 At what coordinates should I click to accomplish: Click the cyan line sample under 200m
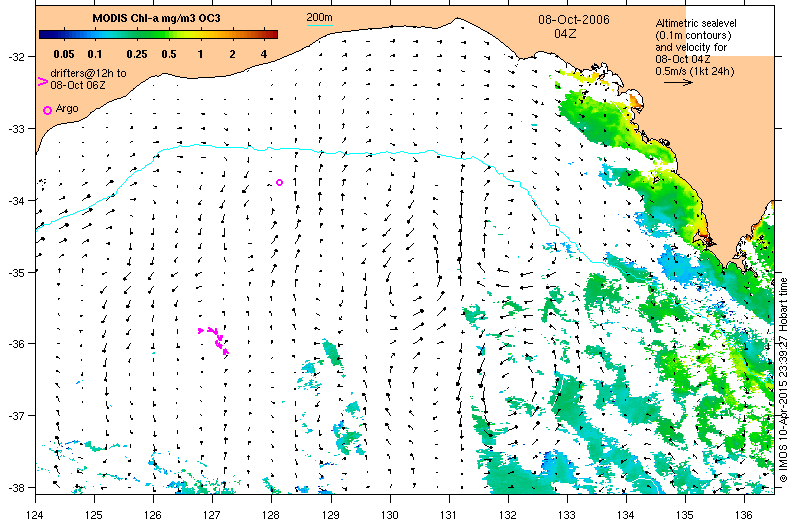pyautogui.click(x=319, y=25)
